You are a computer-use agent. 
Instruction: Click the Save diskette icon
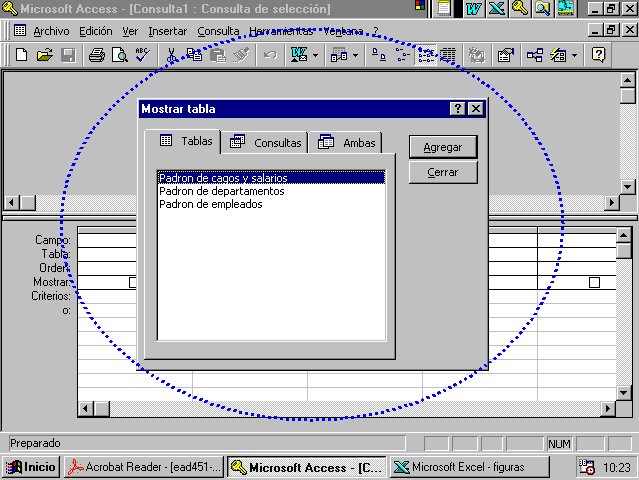point(68,55)
